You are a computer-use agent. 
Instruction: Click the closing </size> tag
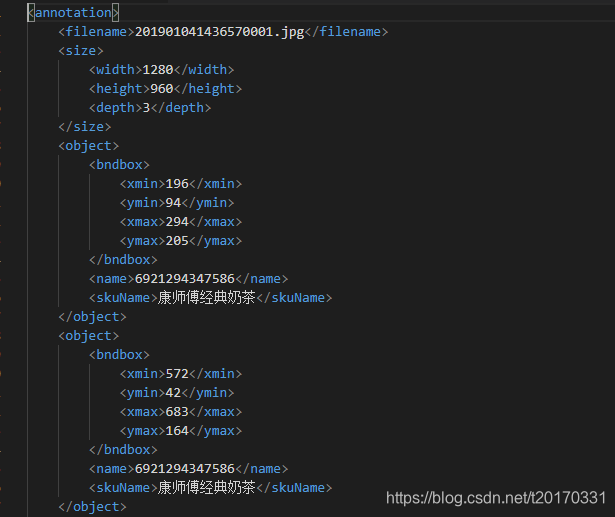[85, 127]
